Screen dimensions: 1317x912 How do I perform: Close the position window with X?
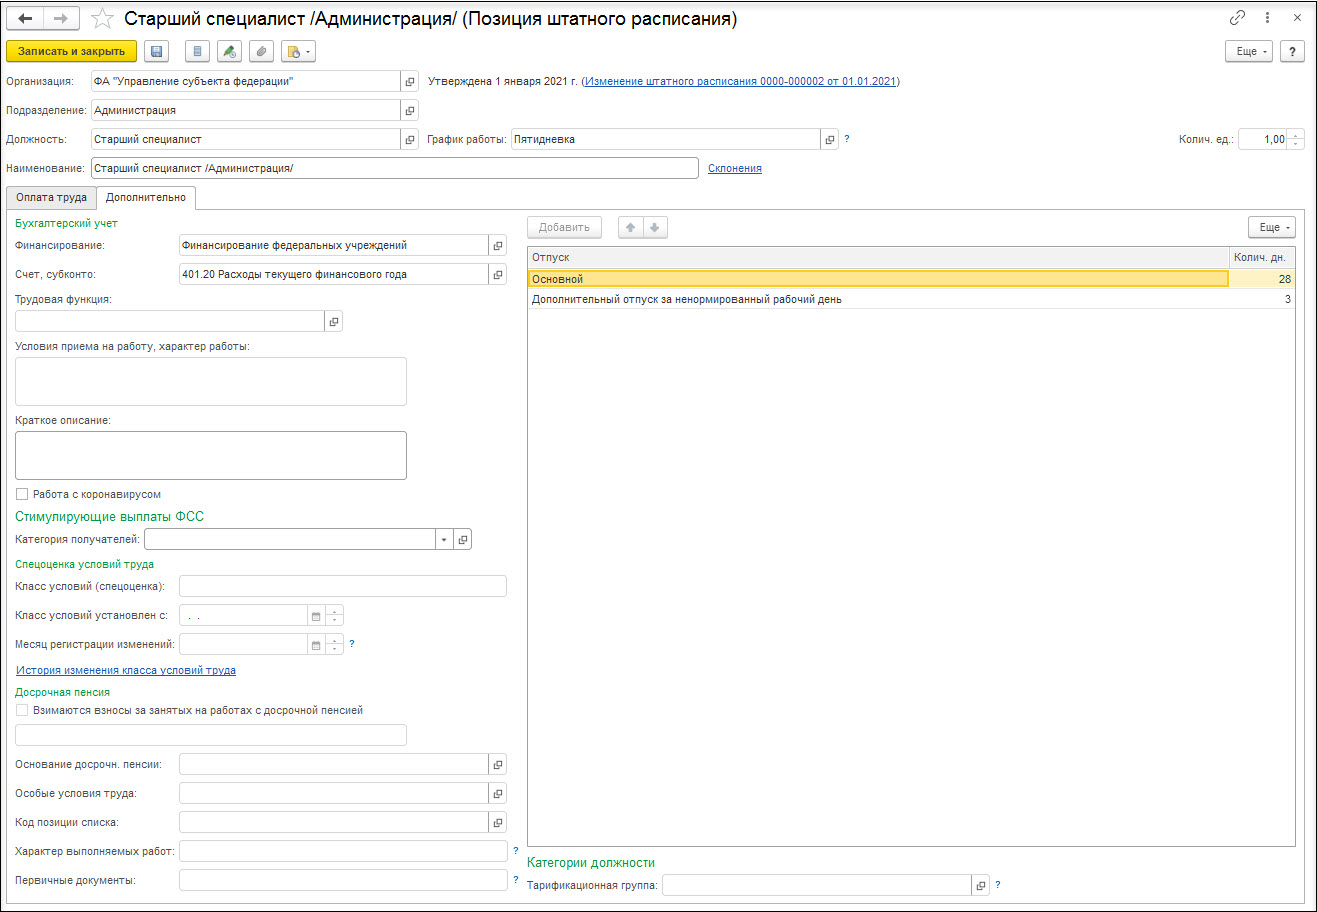pos(1297,18)
